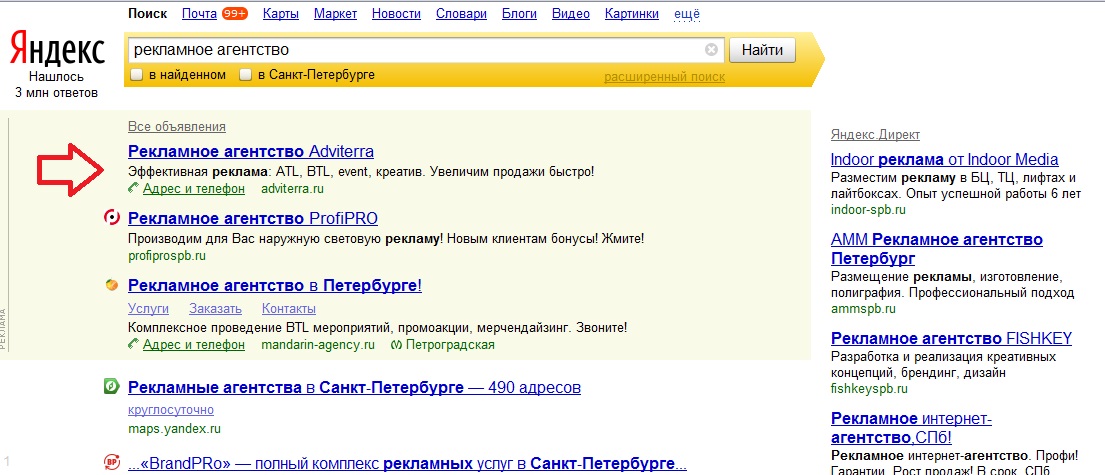The height and width of the screenshot is (475, 1105).
Task: Click the Петроградская metro station text
Action: coord(450,345)
